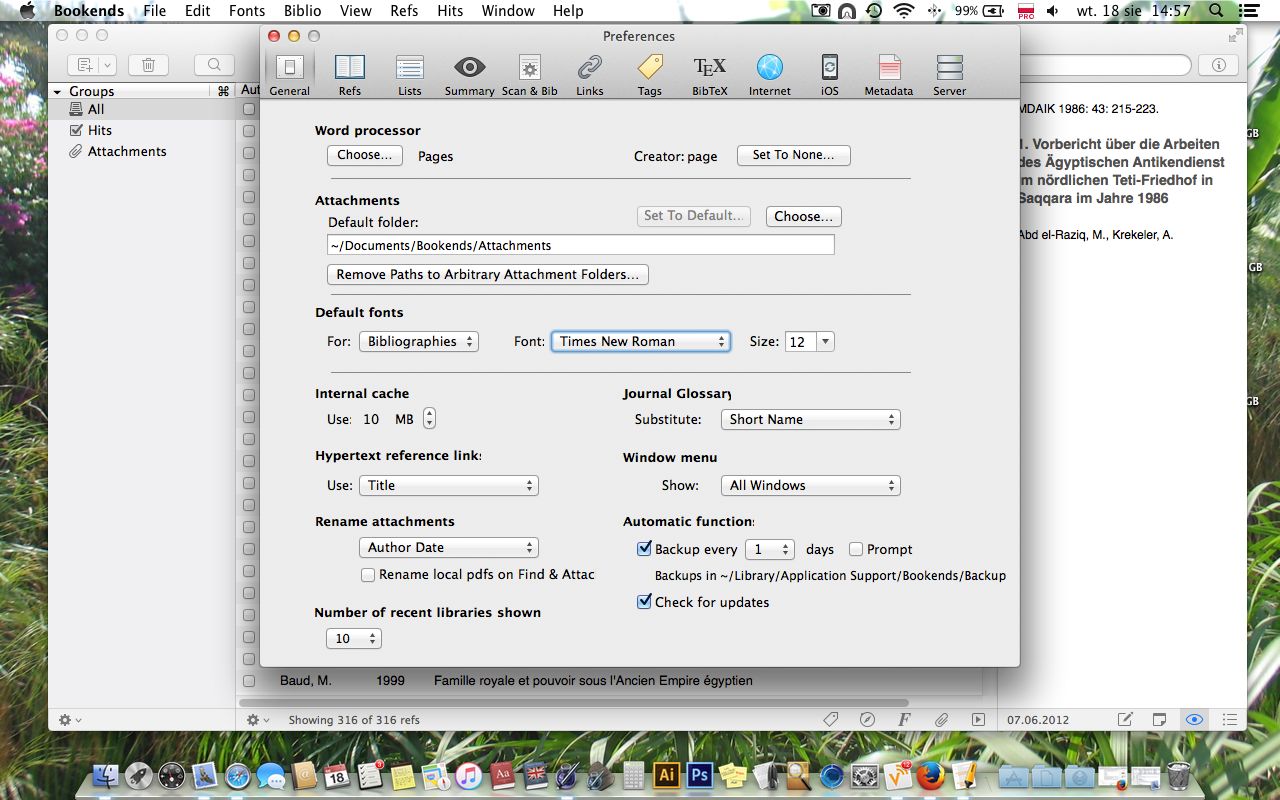Enable Rename local pdfs on Find checkbox

click(x=368, y=575)
